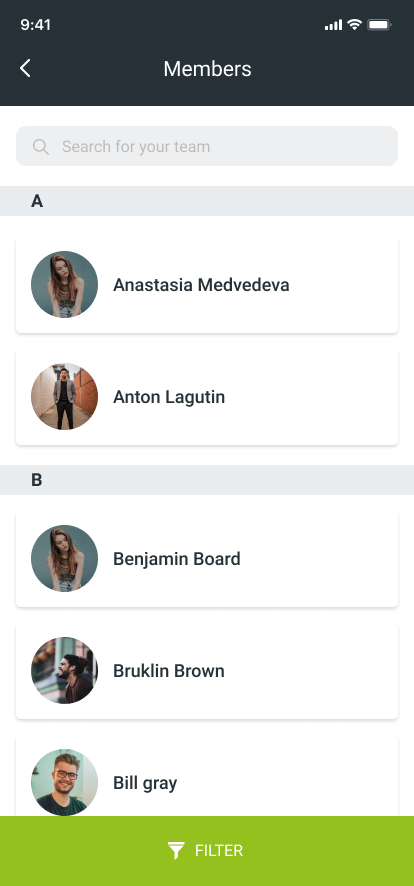
Task: Check the Wi-Fi status icon
Action: [354, 24]
